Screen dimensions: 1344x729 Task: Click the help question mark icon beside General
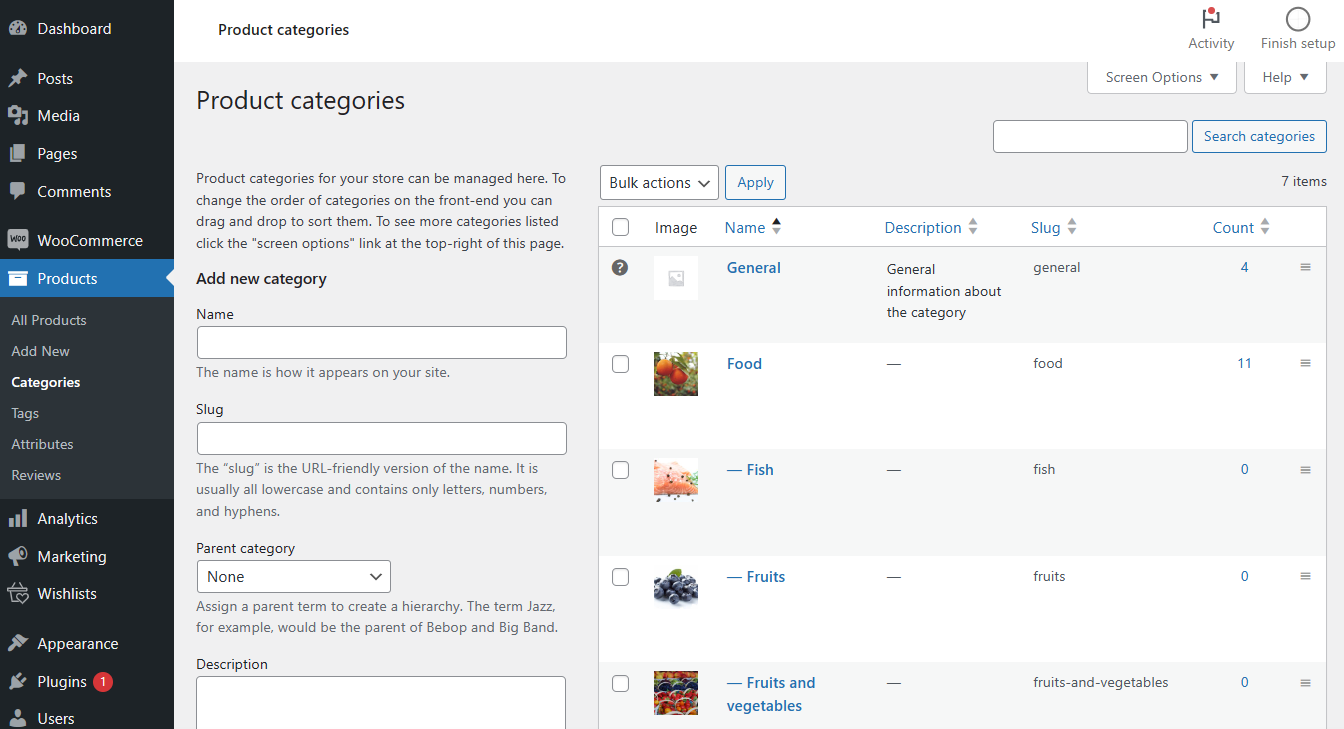620,267
